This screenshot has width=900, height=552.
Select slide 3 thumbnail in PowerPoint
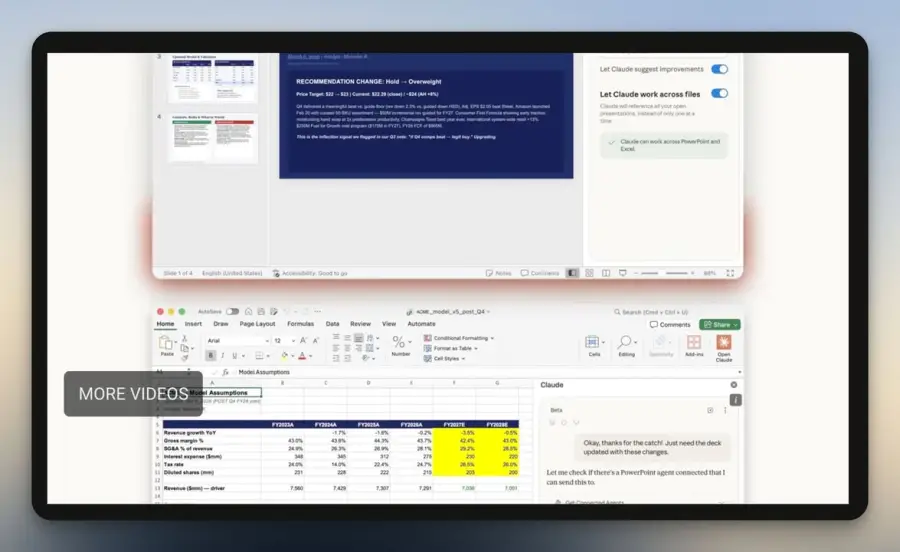[x=213, y=77]
